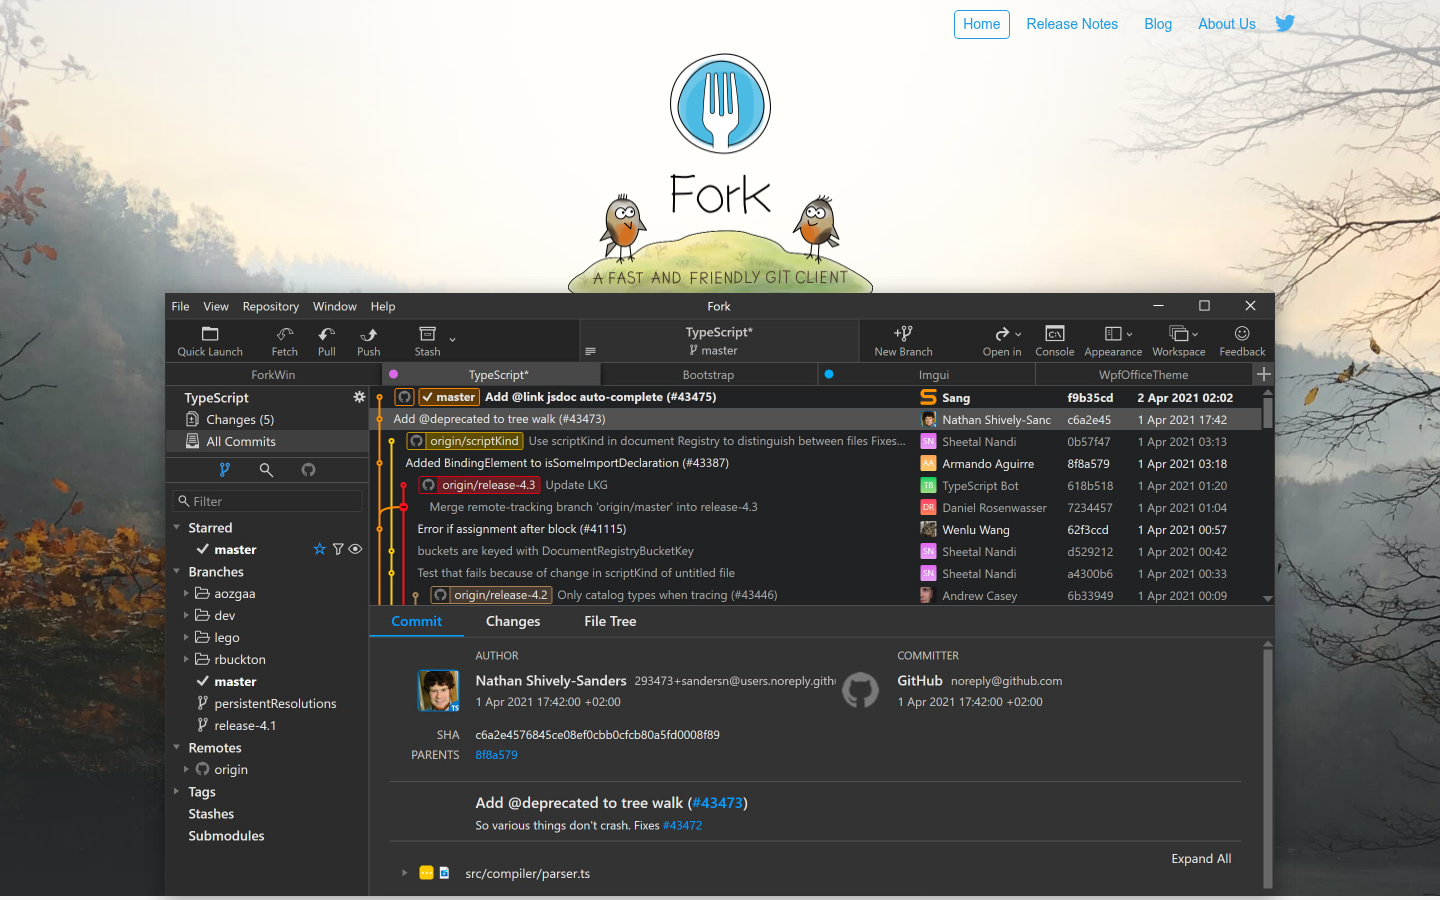
Task: Open repository settings gear next to TypeScript
Action: pos(359,397)
